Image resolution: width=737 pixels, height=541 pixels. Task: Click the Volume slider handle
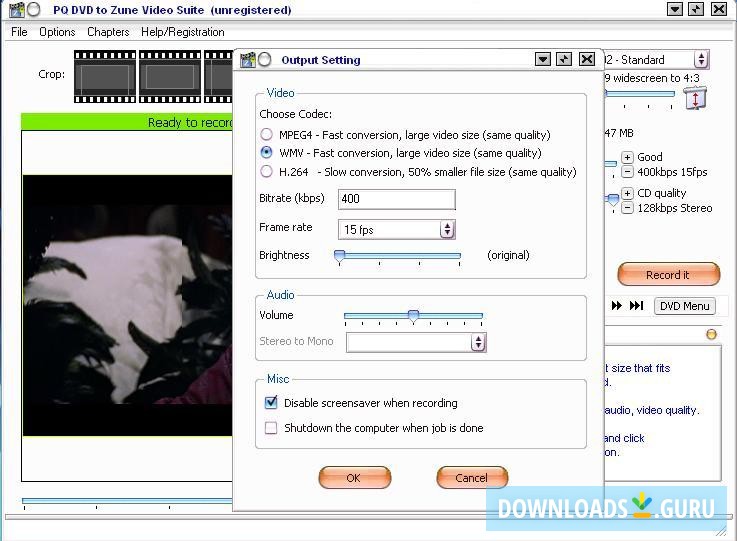coord(413,316)
